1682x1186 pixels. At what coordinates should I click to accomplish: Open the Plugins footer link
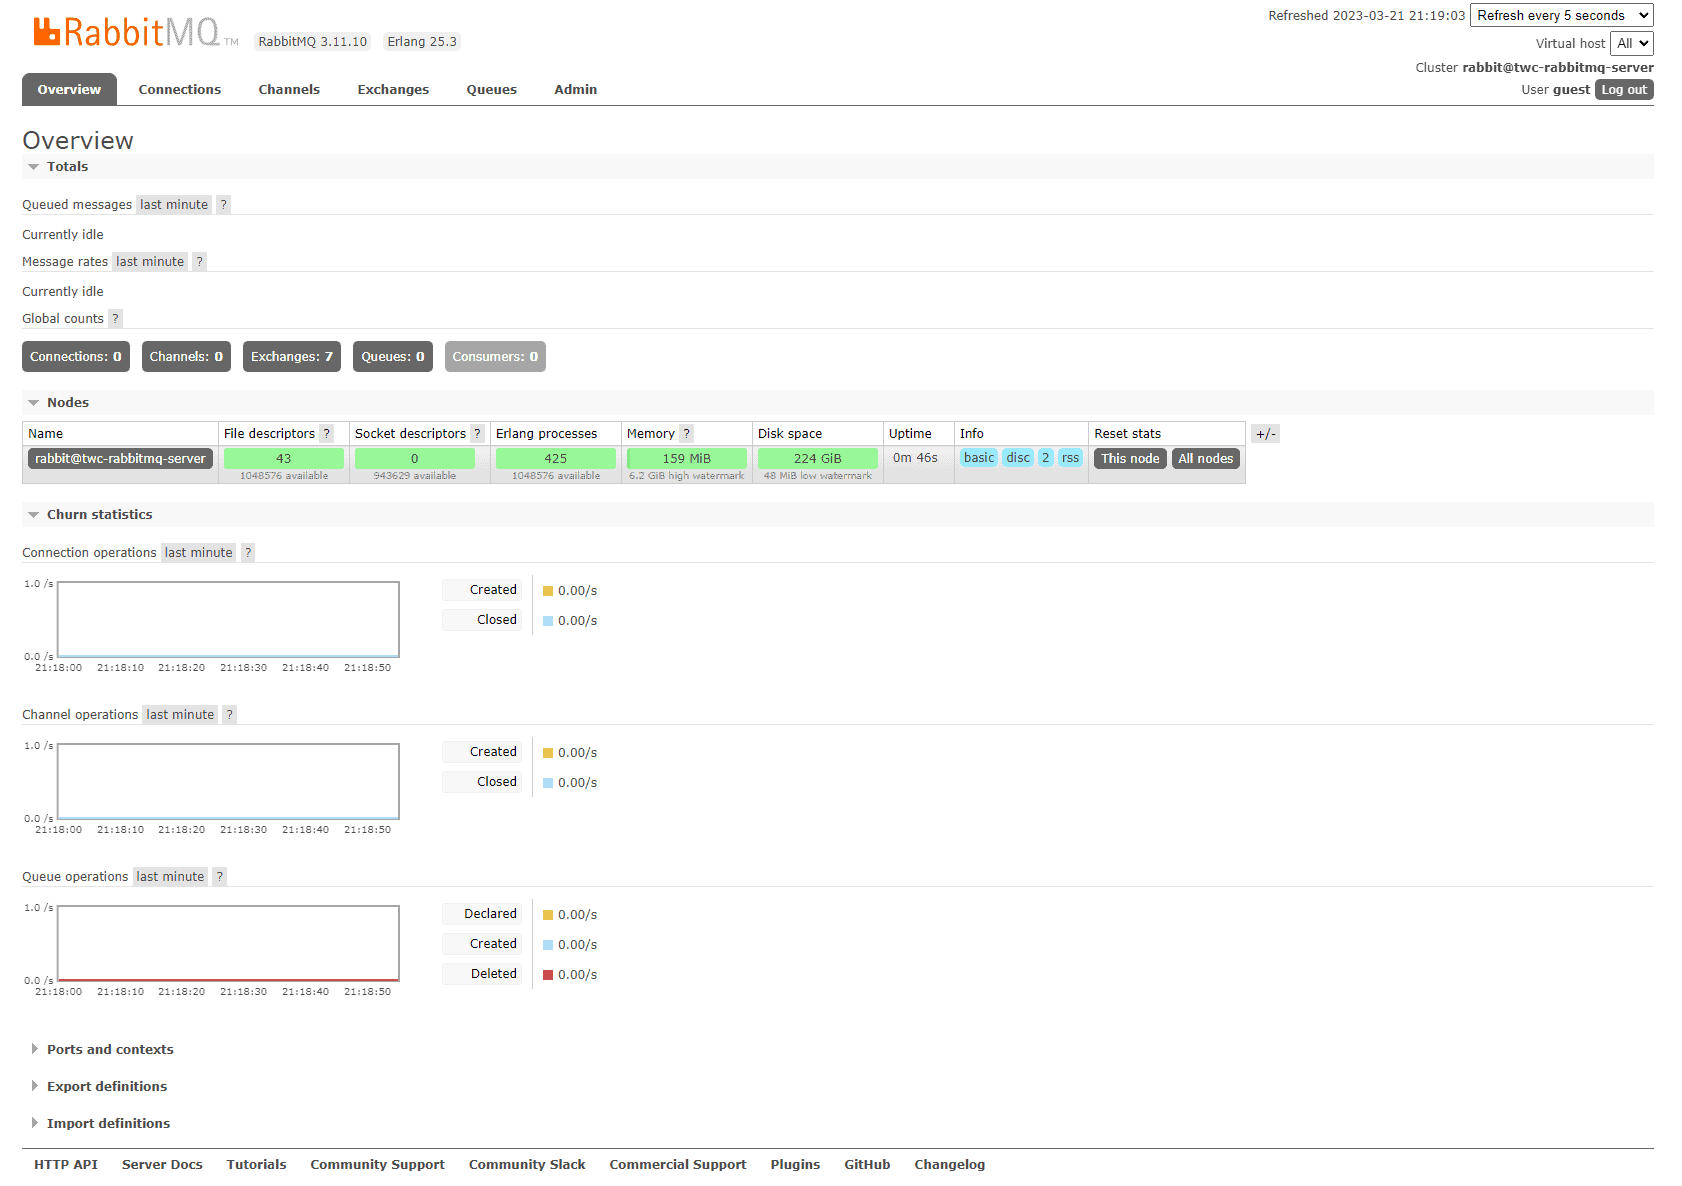coord(795,1164)
